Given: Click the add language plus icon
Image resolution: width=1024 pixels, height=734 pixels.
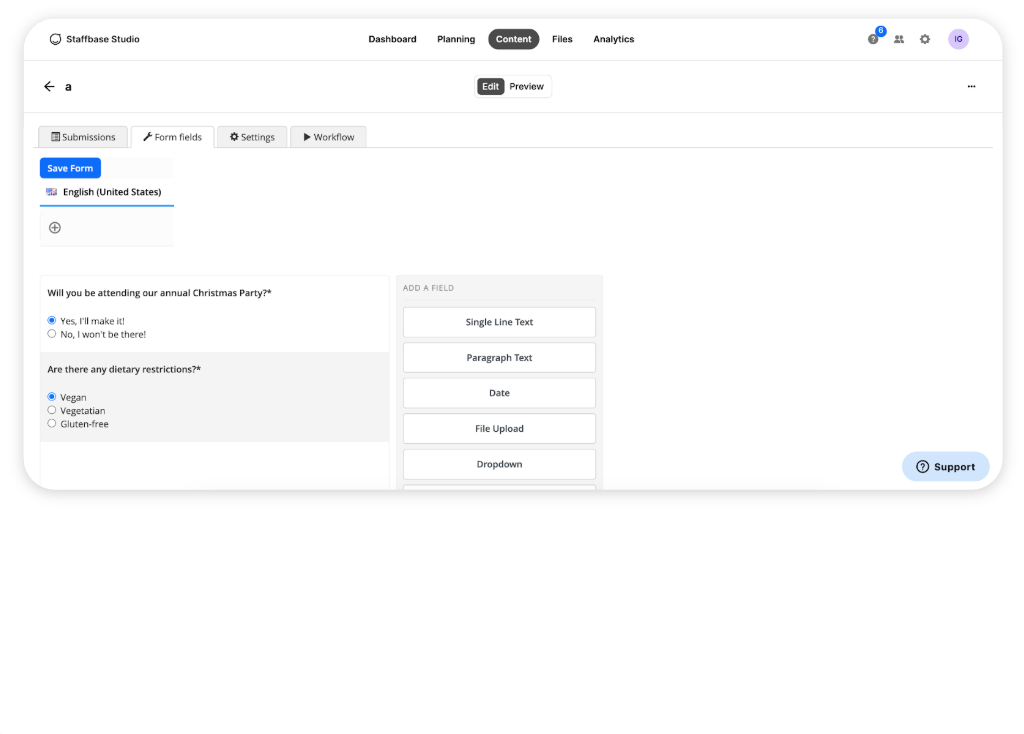Looking at the screenshot, I should (55, 227).
